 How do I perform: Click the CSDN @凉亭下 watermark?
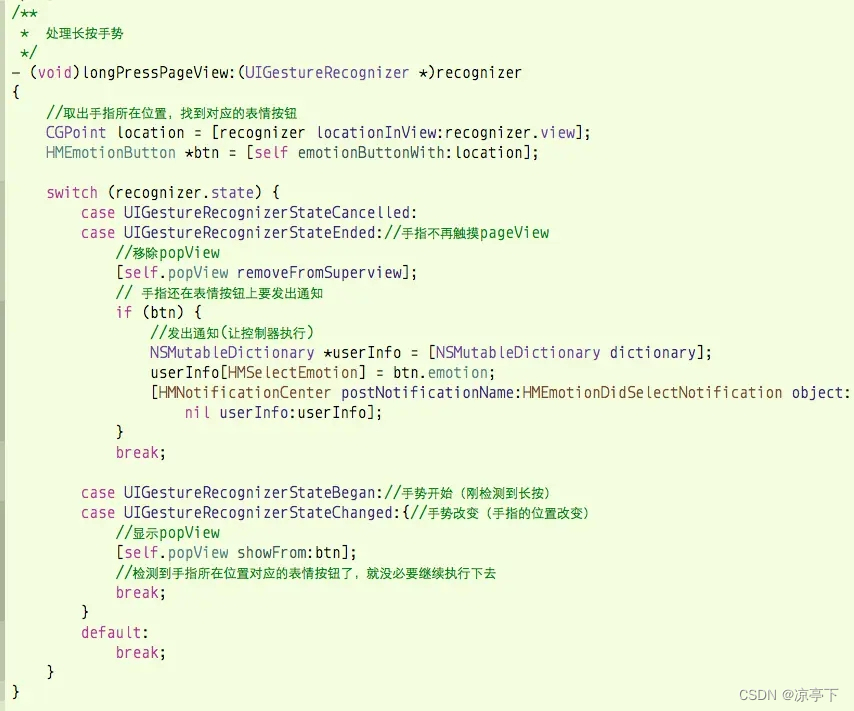click(788, 695)
